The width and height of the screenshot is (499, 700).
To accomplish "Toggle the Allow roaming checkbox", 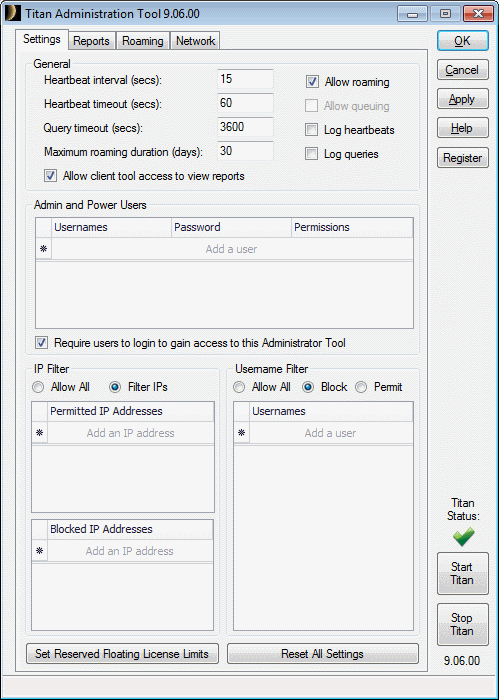I will pyautogui.click(x=312, y=82).
